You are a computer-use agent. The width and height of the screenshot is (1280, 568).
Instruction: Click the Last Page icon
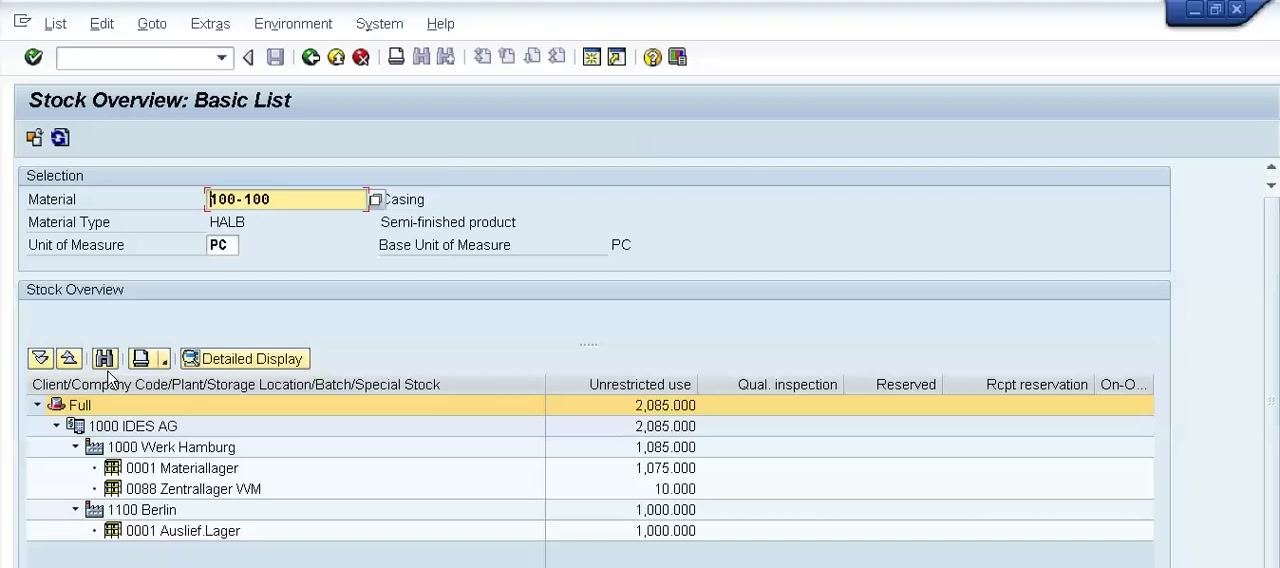tap(557, 57)
